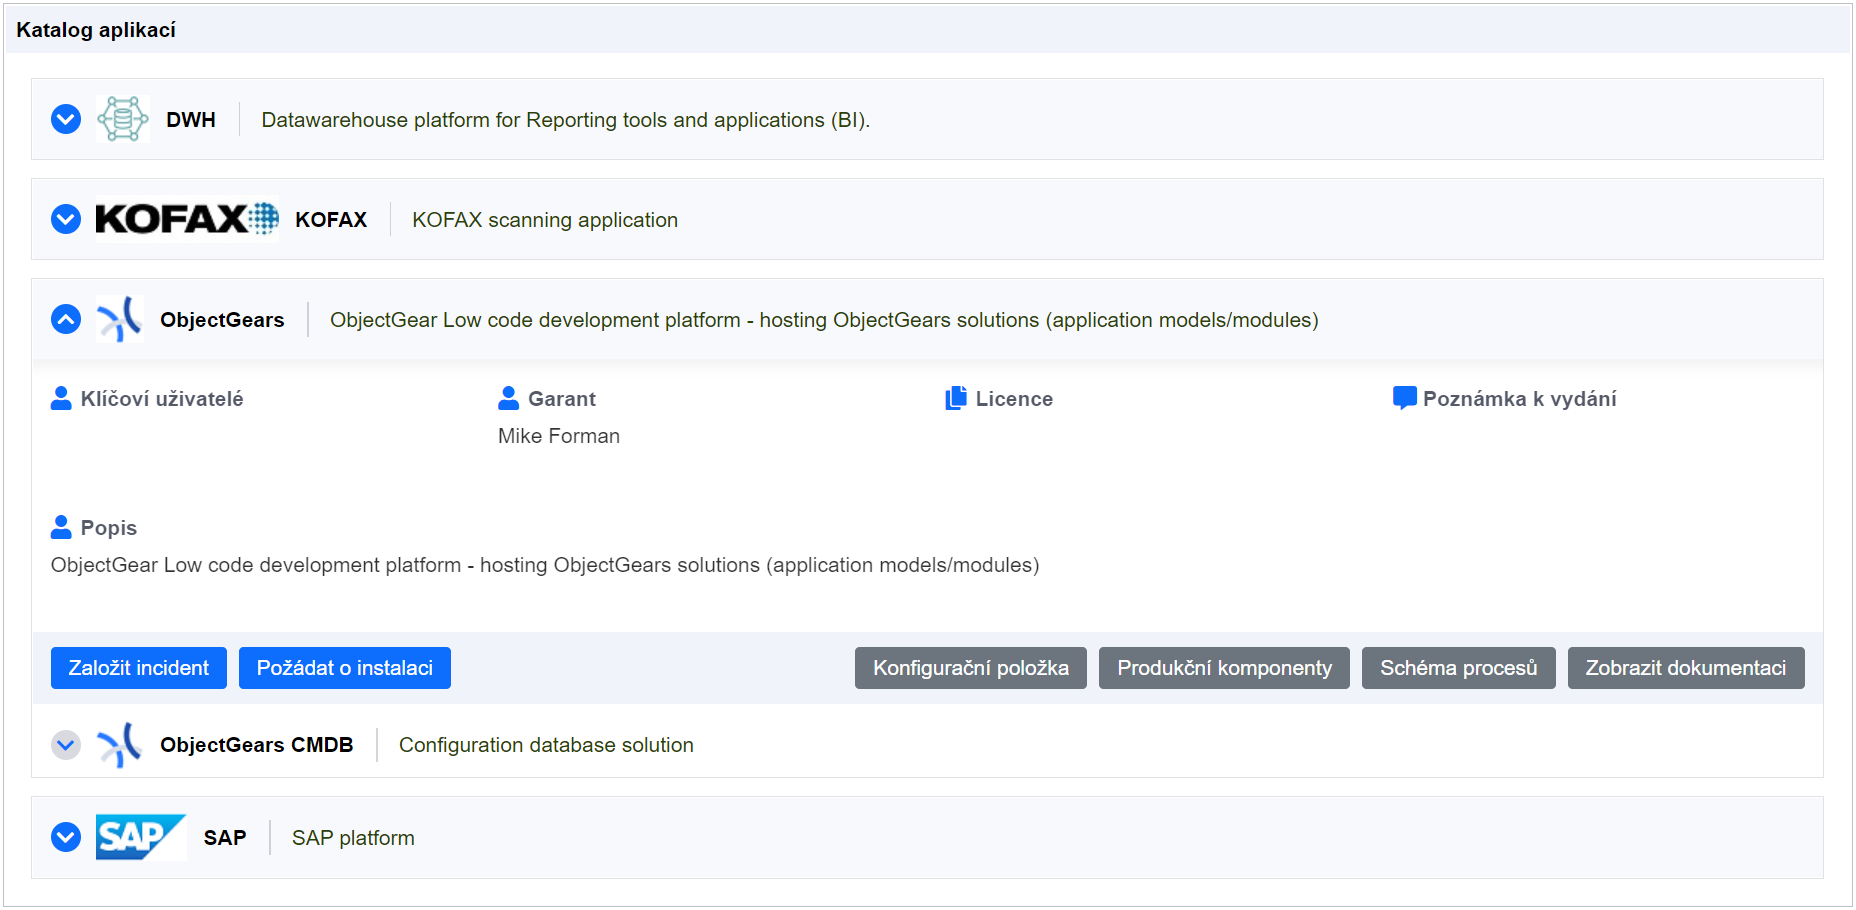
Task: Click the SAP logo
Action: pos(141,837)
